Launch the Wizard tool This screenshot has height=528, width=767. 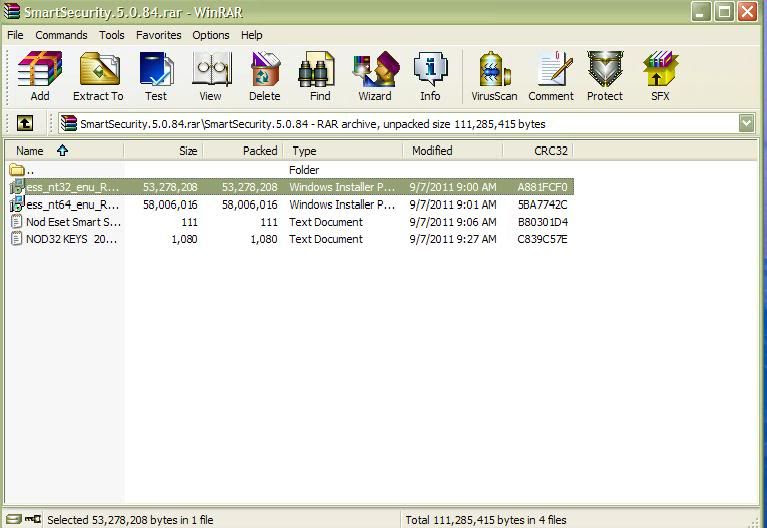(x=375, y=69)
